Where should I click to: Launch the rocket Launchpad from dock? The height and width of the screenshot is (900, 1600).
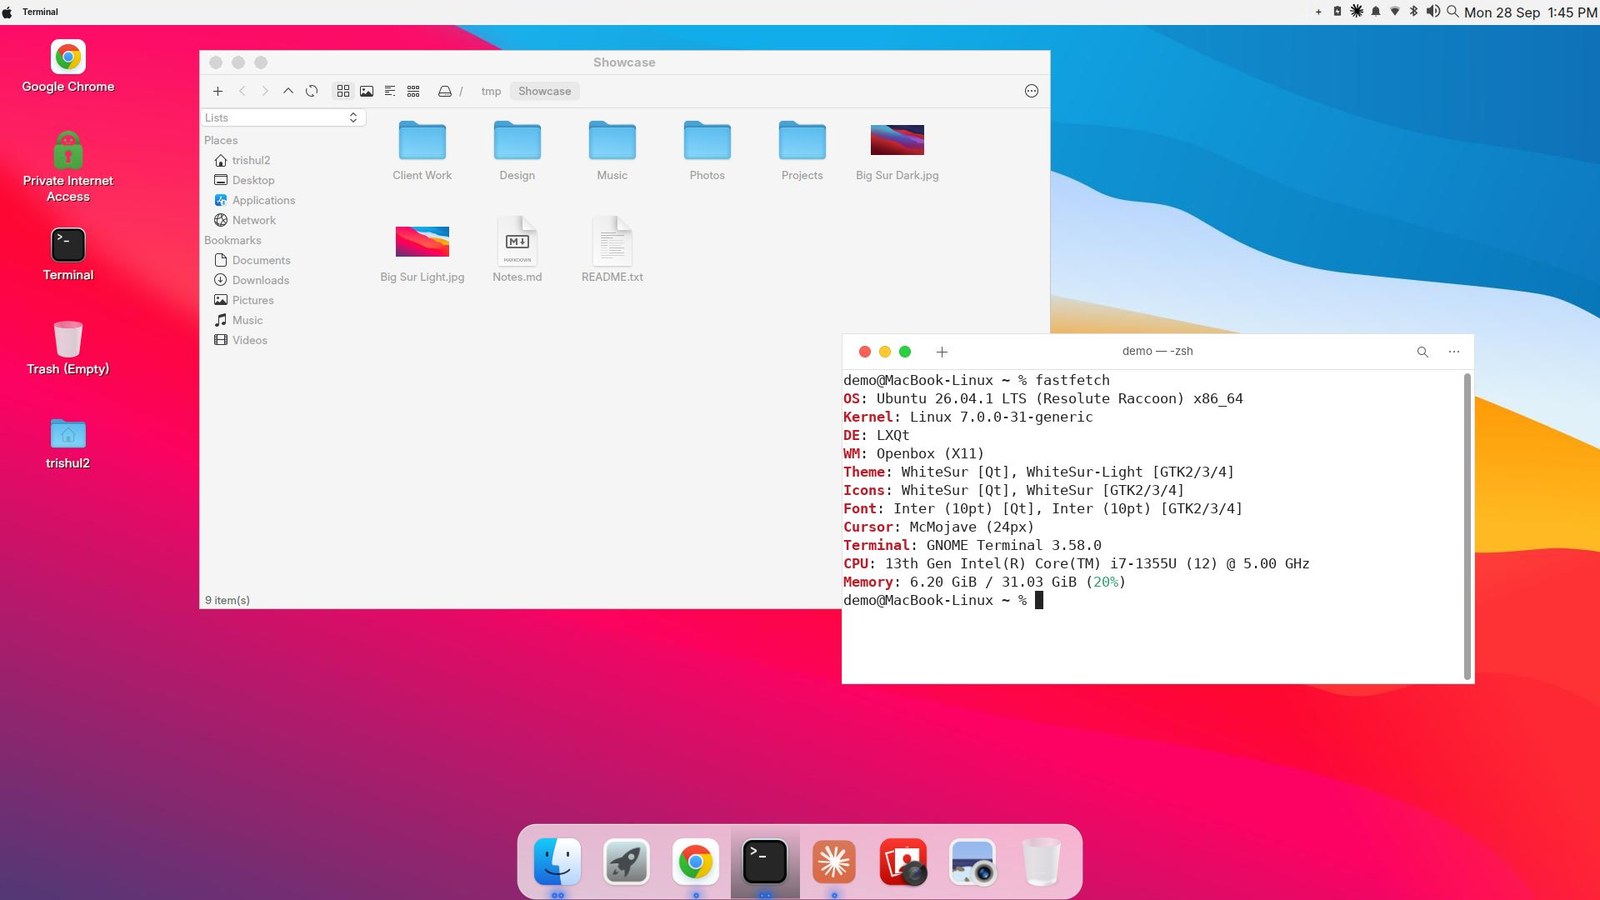pos(626,861)
